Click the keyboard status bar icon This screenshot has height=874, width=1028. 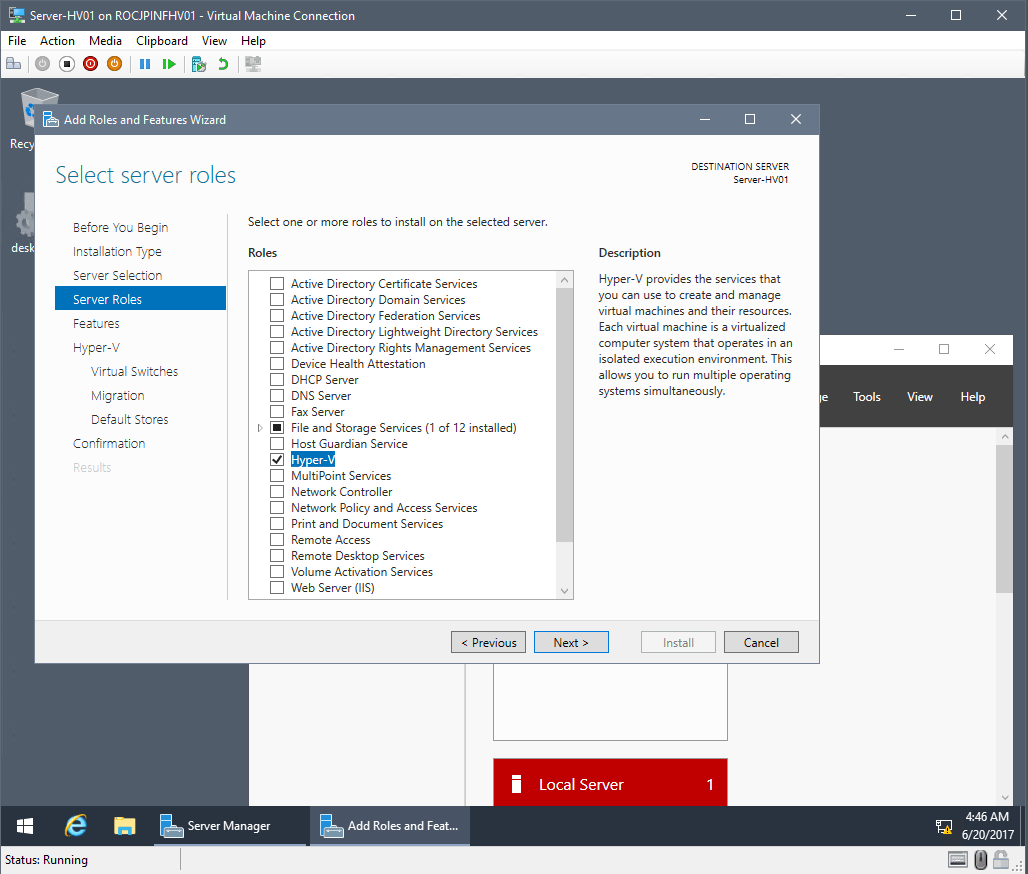coord(957,859)
